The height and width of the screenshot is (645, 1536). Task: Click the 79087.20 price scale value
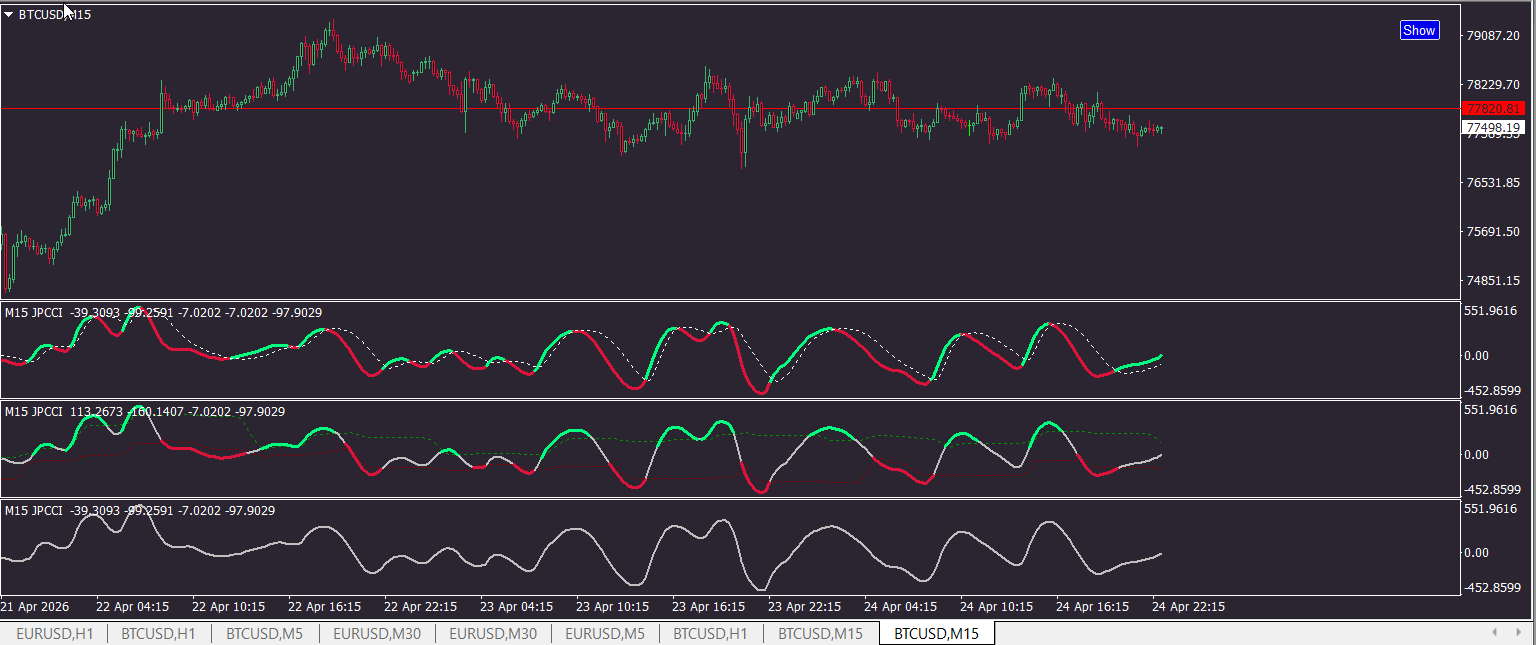1493,36
